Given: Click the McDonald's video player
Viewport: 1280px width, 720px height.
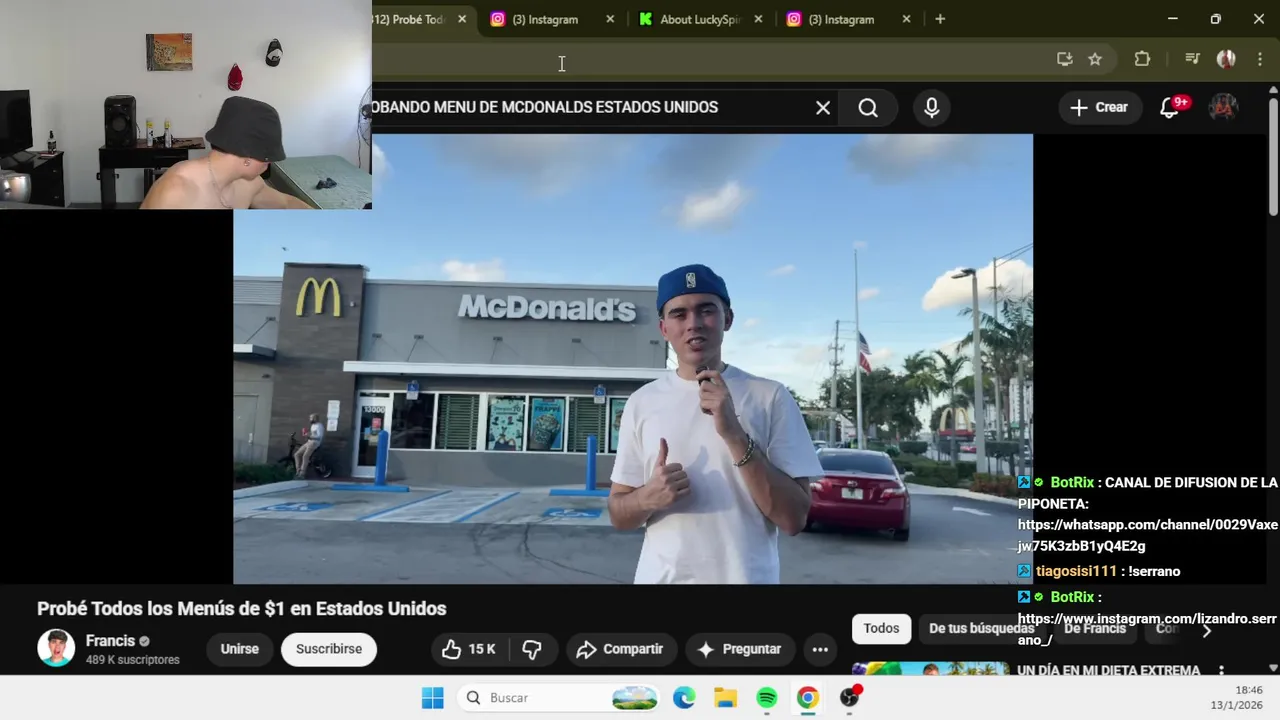Looking at the screenshot, I should [633, 359].
